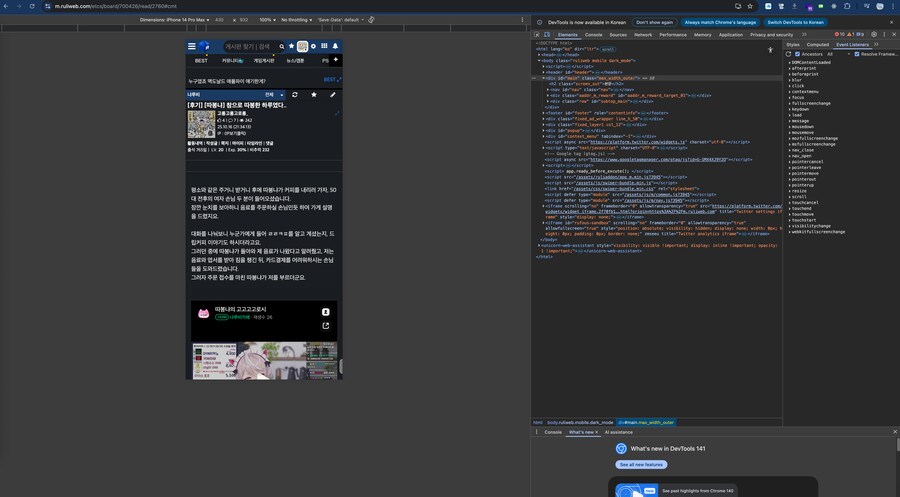Switch to the Network tab
Screen dimensions: 900x497
point(643,34)
